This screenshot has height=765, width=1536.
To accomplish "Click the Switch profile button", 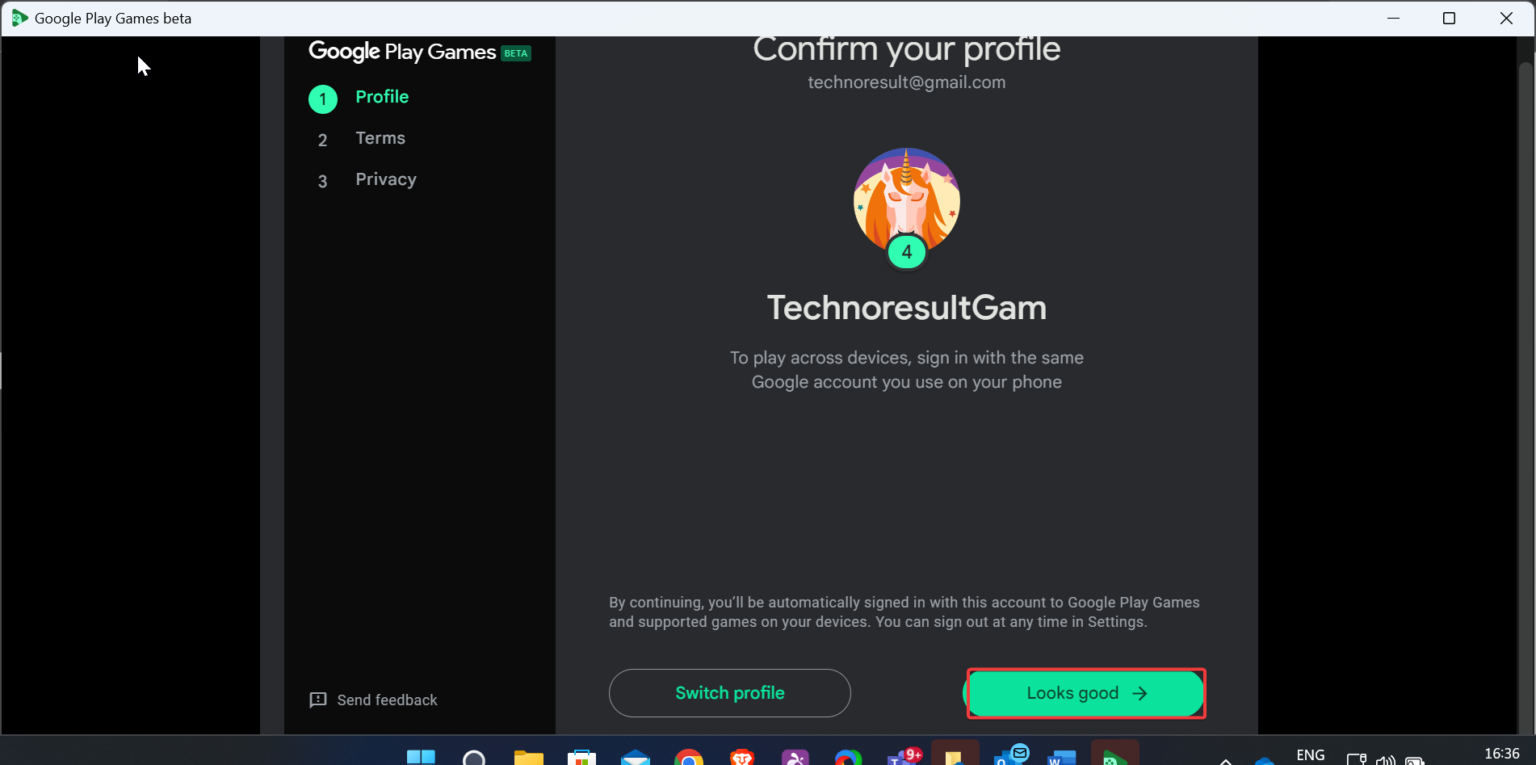I will coord(729,692).
